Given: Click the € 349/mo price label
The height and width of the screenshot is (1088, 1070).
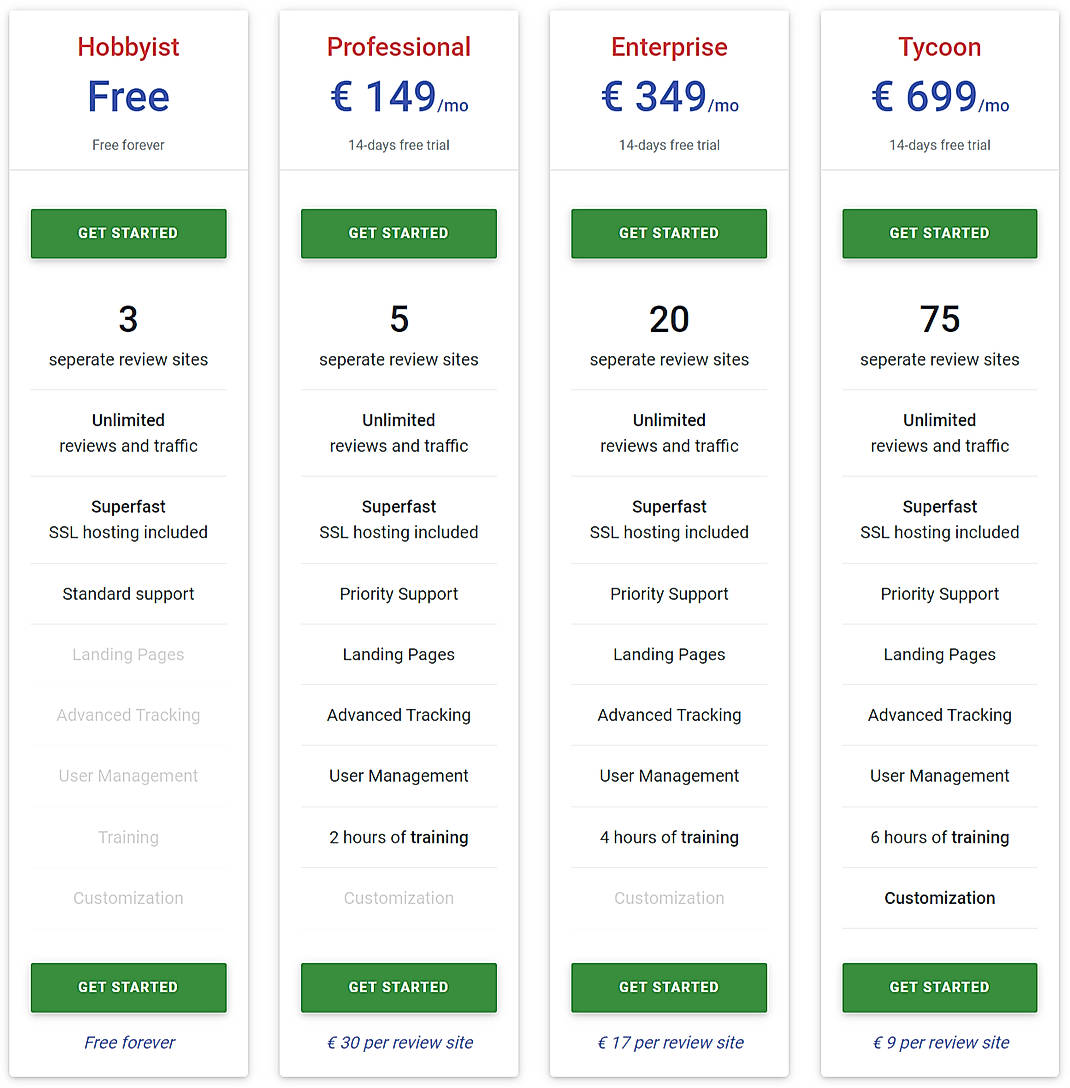Looking at the screenshot, I should (x=668, y=96).
